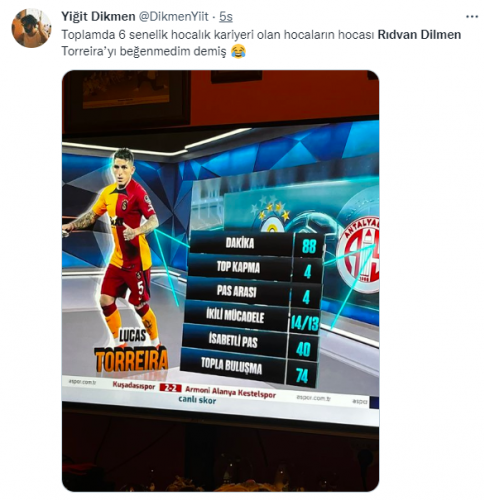Open the tweet's three-dot more menu
The image size is (484, 500).
click(472, 17)
